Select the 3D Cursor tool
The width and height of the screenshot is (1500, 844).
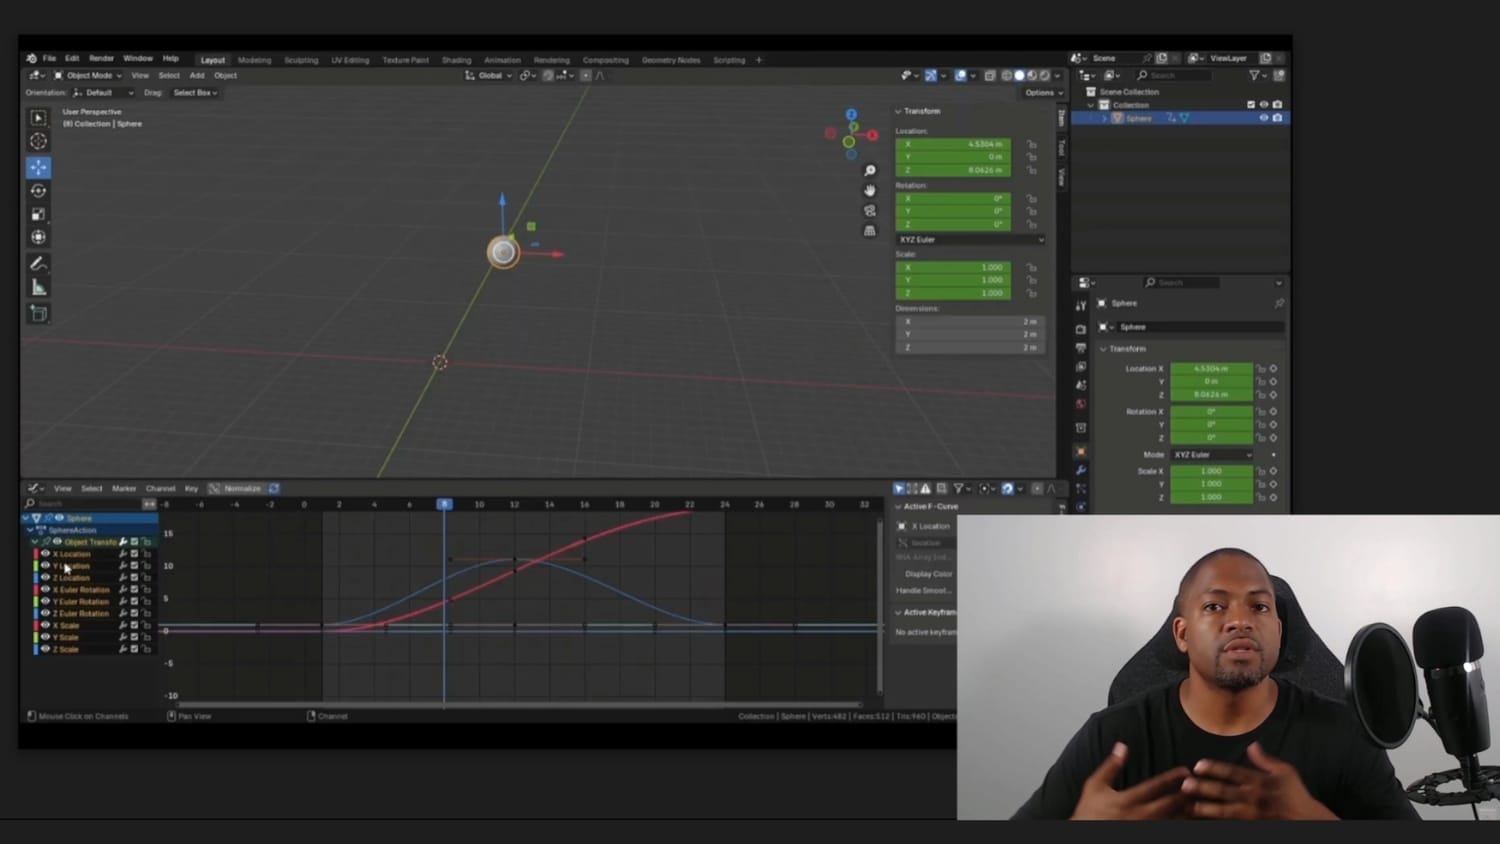point(38,141)
